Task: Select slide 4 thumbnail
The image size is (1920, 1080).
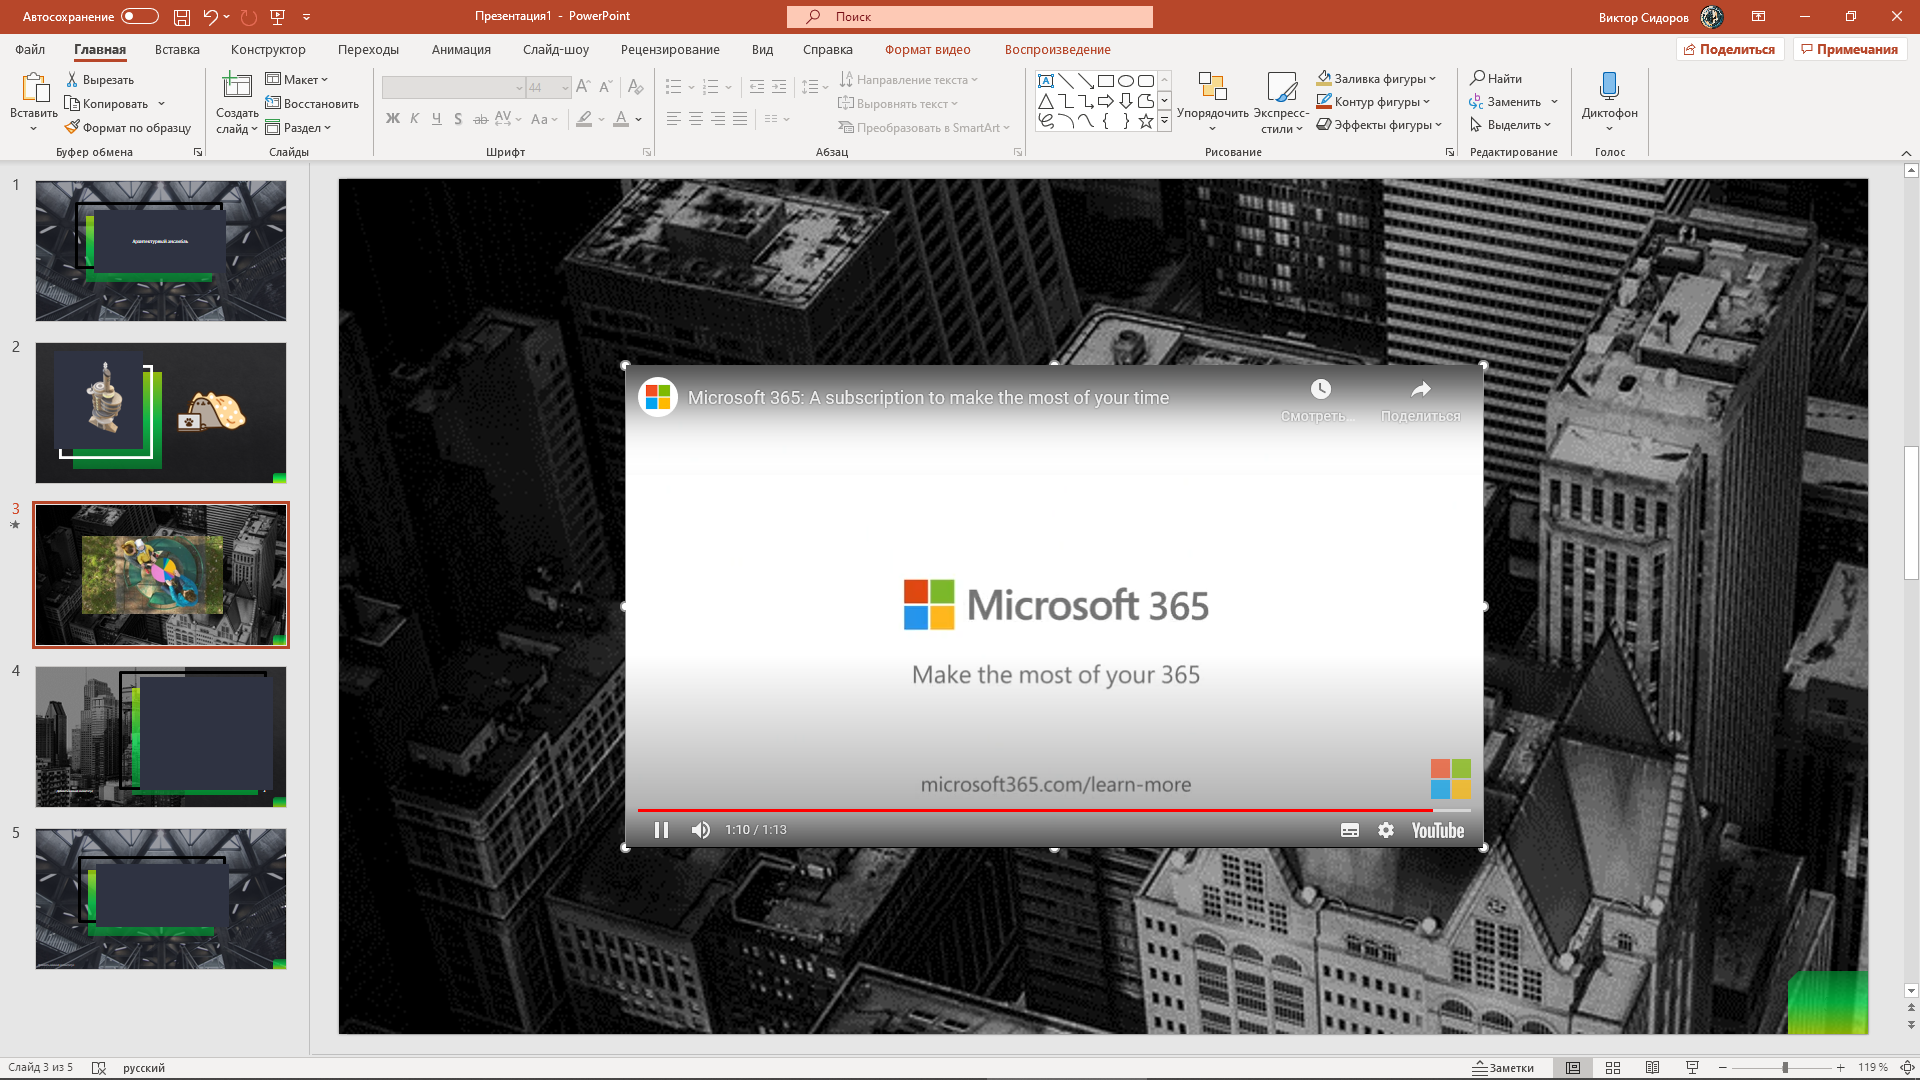Action: (x=161, y=737)
